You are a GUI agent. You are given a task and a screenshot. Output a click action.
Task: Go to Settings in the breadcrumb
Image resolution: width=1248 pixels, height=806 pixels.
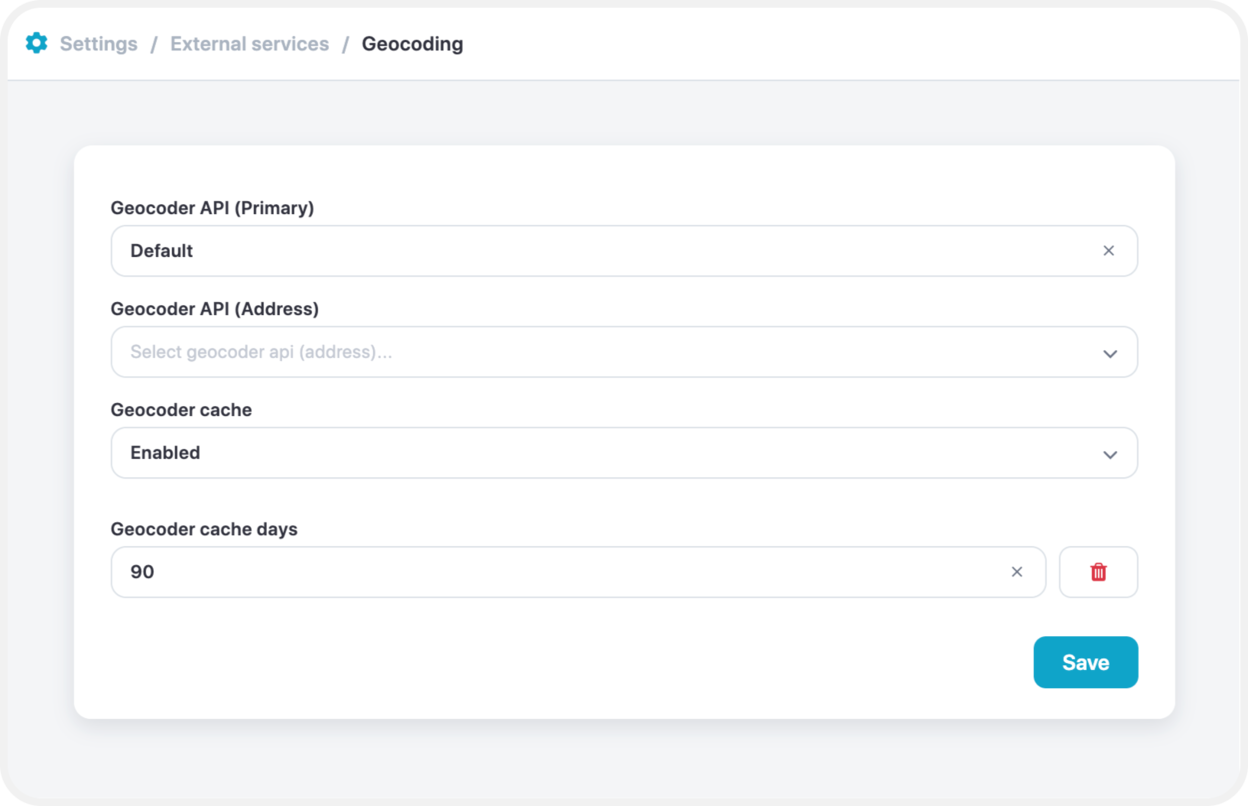click(x=98, y=44)
